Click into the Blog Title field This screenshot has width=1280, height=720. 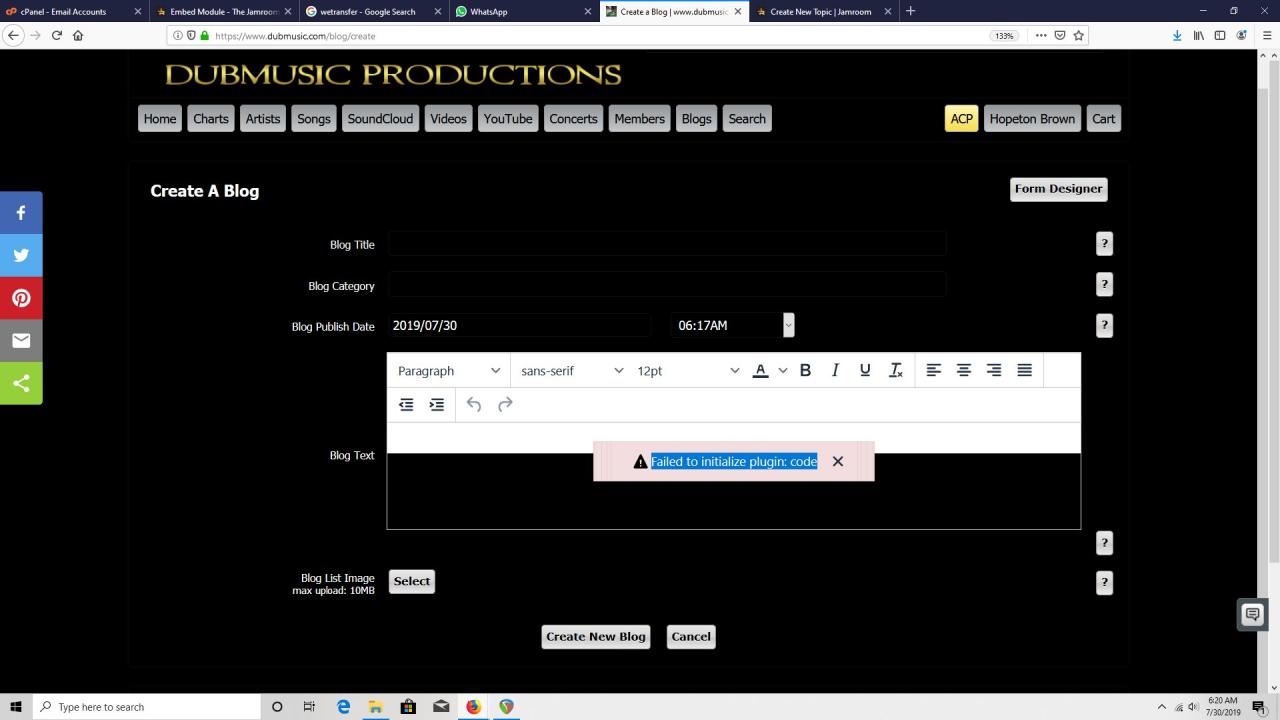pyautogui.click(x=666, y=244)
